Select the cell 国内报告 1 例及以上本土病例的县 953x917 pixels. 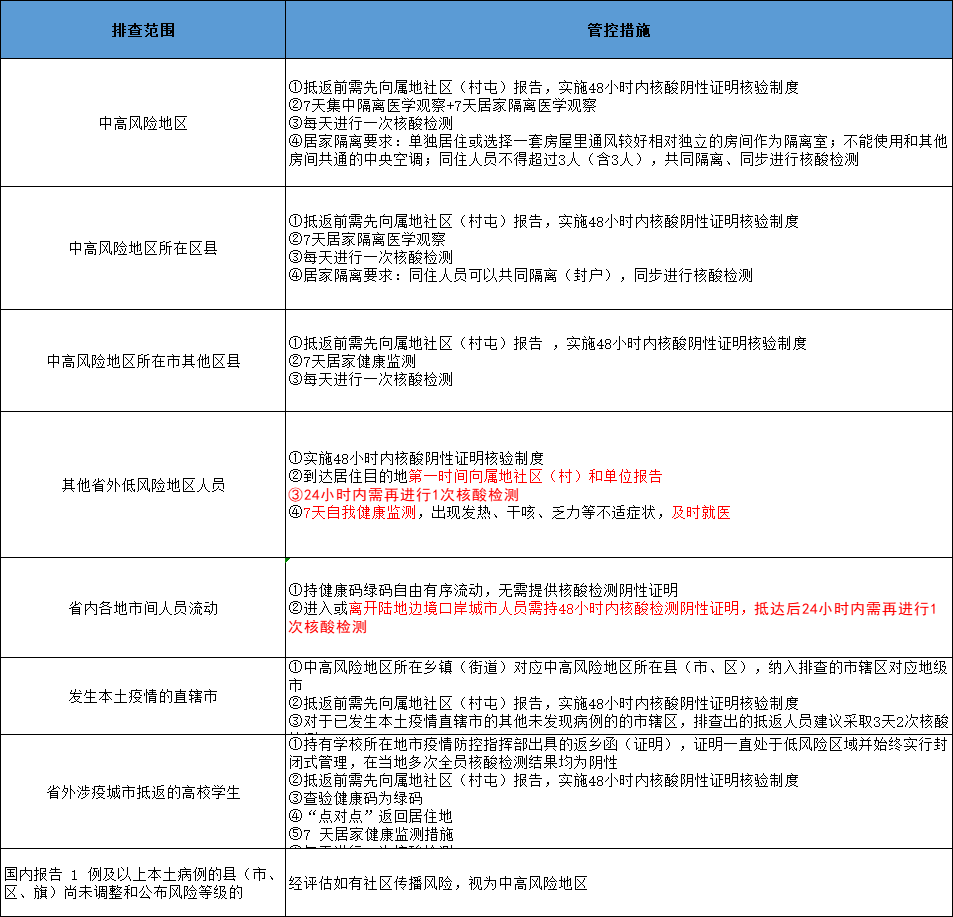(143, 883)
